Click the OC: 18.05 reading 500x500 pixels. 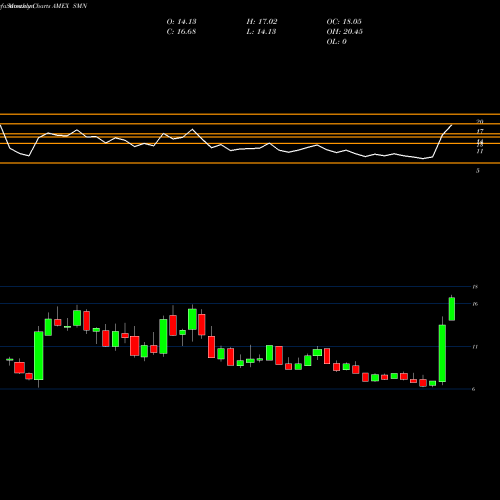[x=344, y=22]
